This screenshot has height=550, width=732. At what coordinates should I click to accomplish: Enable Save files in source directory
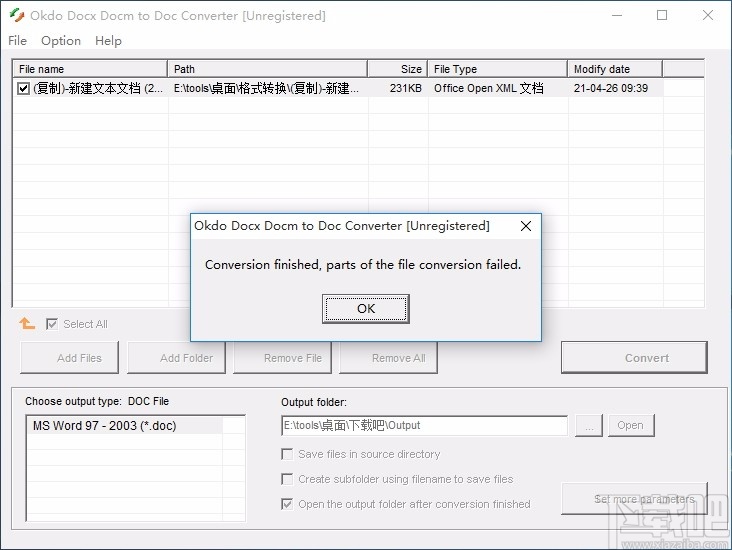287,454
